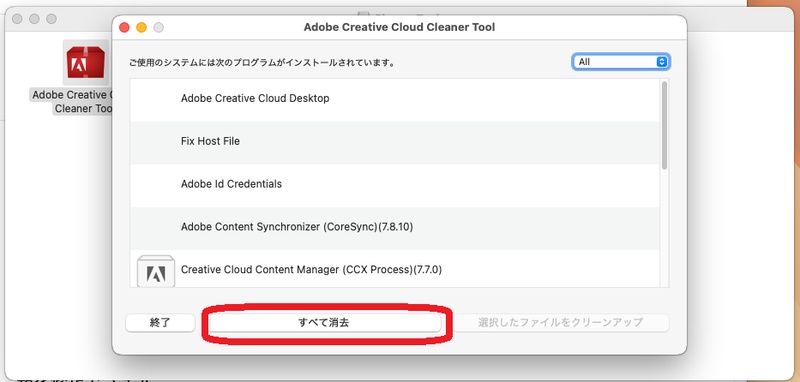Click the 終了 button
This screenshot has height=382, width=800.
pyautogui.click(x=160, y=322)
